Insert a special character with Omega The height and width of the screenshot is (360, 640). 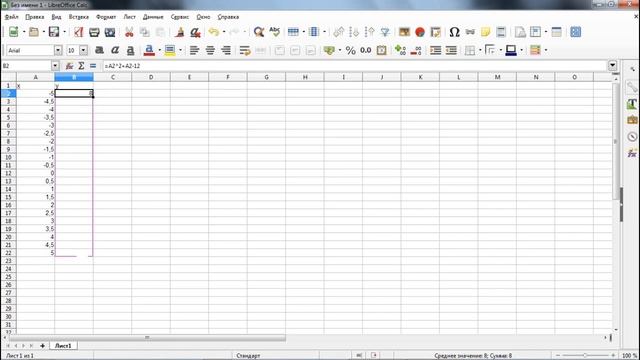(x=454, y=32)
